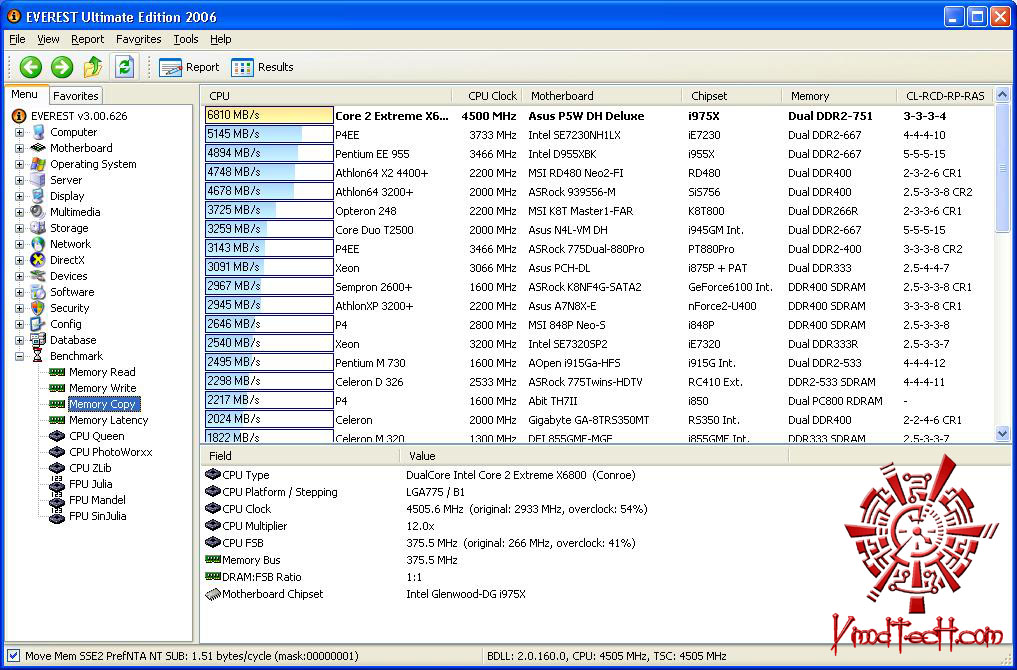Select the Computer icon in the tree

(x=38, y=132)
